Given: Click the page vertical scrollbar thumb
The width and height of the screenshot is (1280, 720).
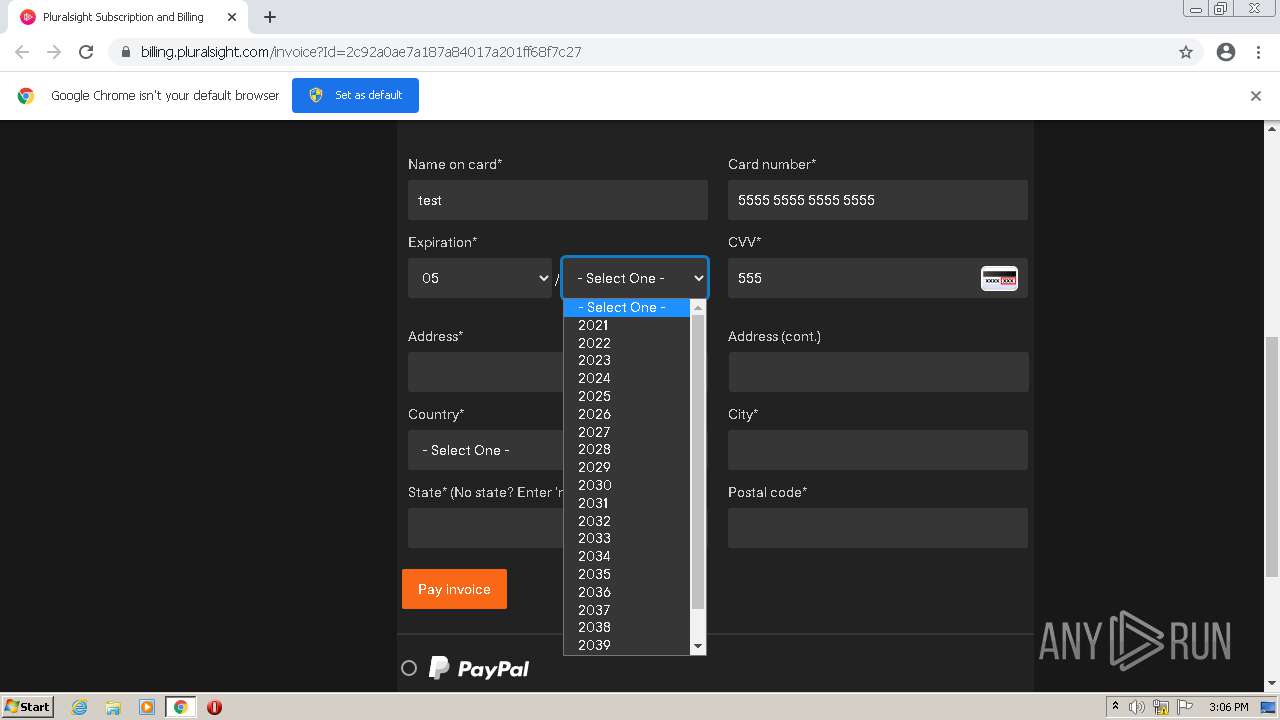Looking at the screenshot, I should tap(1272, 456).
